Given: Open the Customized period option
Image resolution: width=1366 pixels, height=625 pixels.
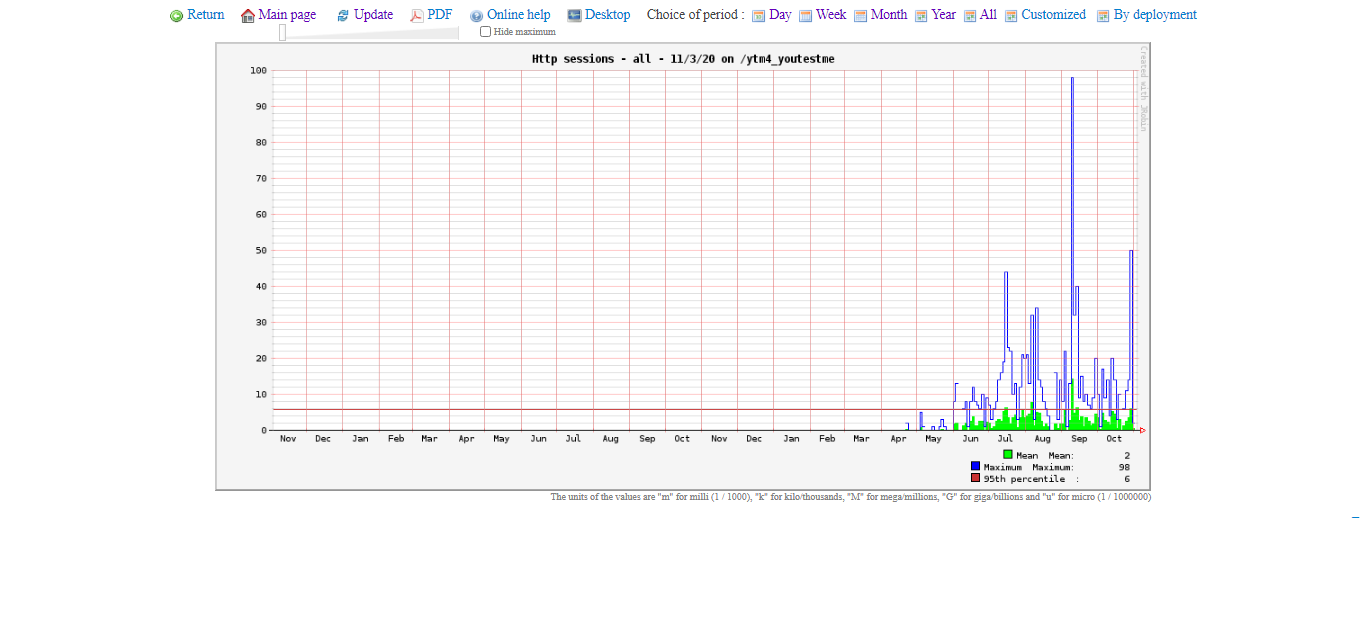Looking at the screenshot, I should 1053,15.
